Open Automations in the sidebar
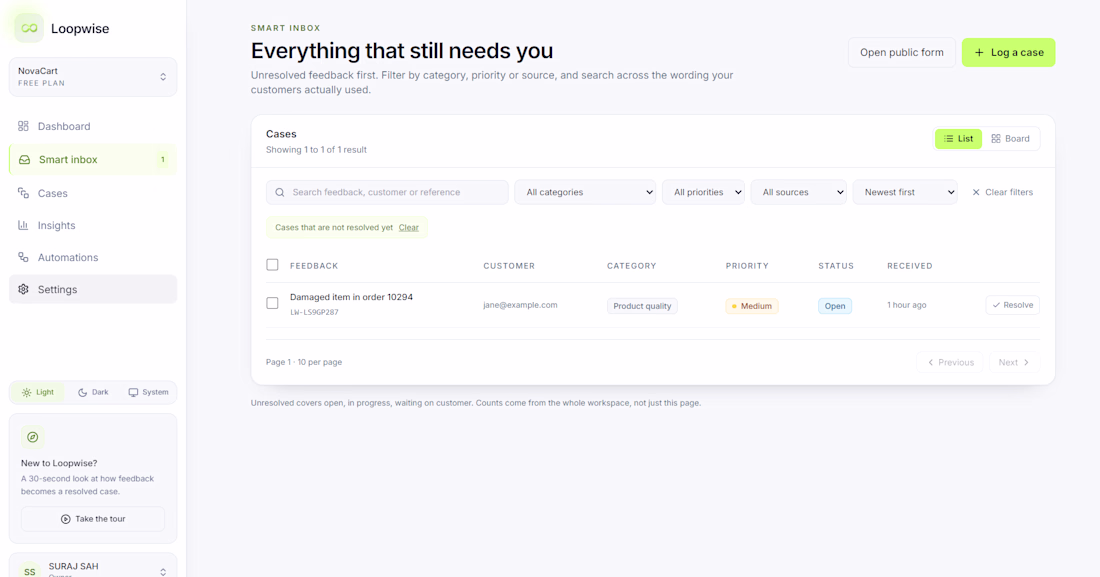Image resolution: width=1100 pixels, height=577 pixels. click(93, 258)
